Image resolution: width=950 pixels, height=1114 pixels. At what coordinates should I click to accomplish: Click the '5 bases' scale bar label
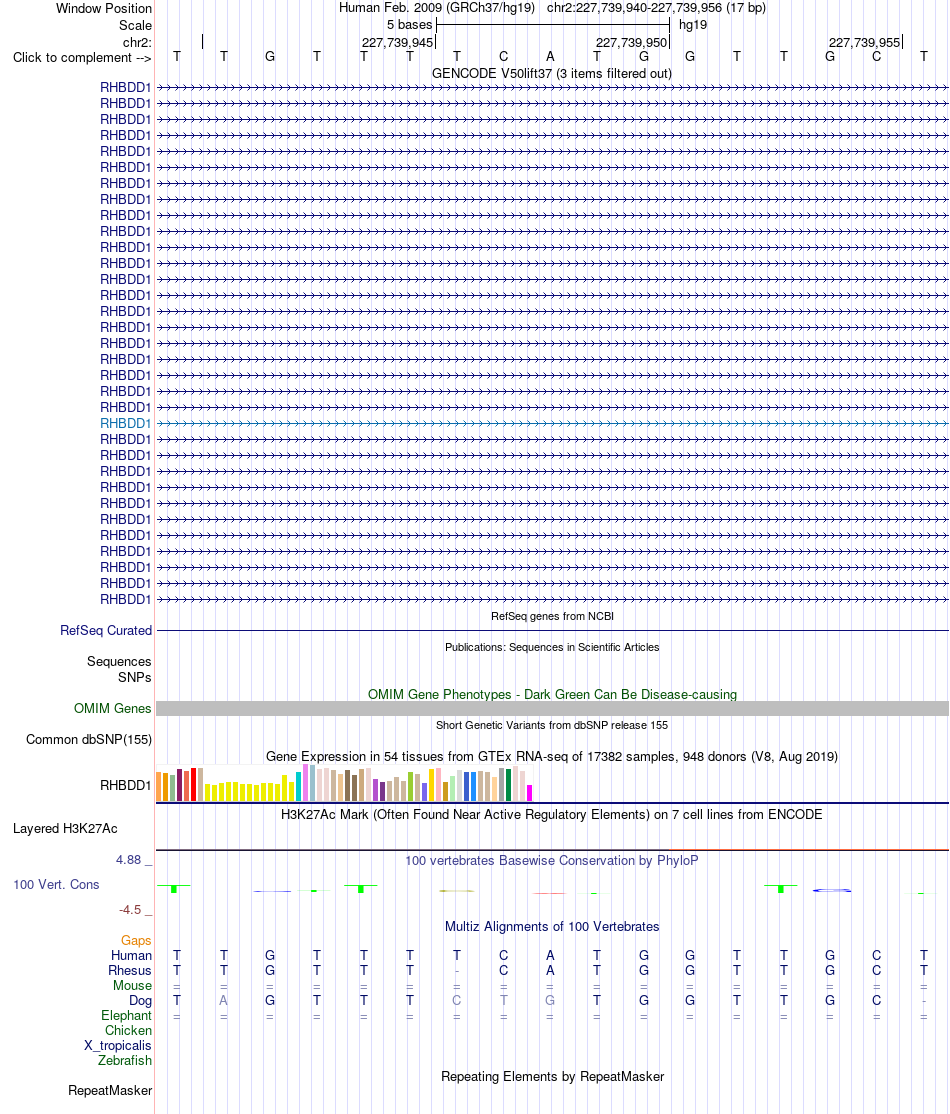(409, 25)
